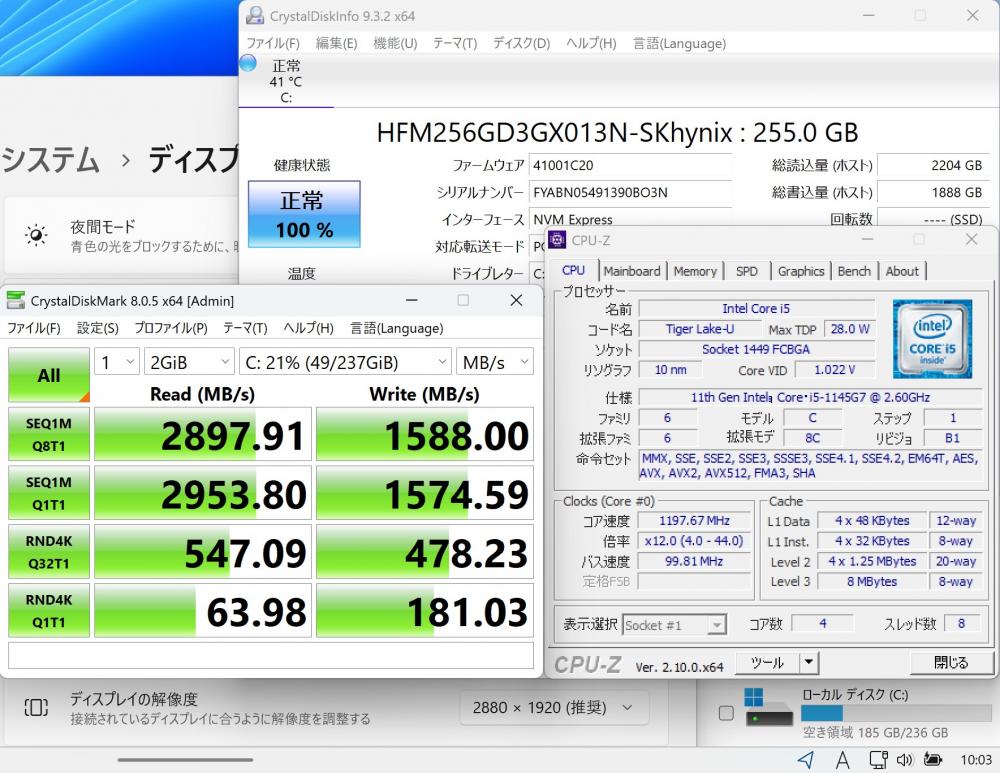Switch to the About tab in CPU-Z

(x=902, y=271)
